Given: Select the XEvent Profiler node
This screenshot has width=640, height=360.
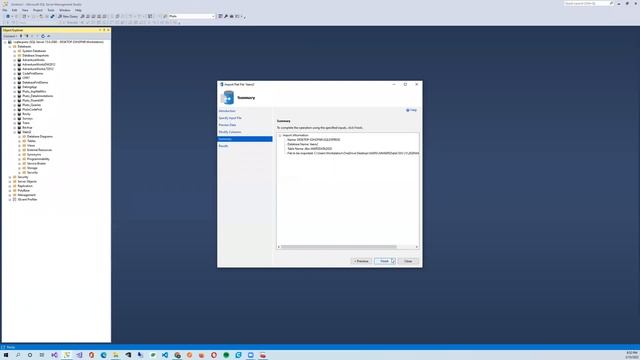Looking at the screenshot, I should tap(27, 200).
